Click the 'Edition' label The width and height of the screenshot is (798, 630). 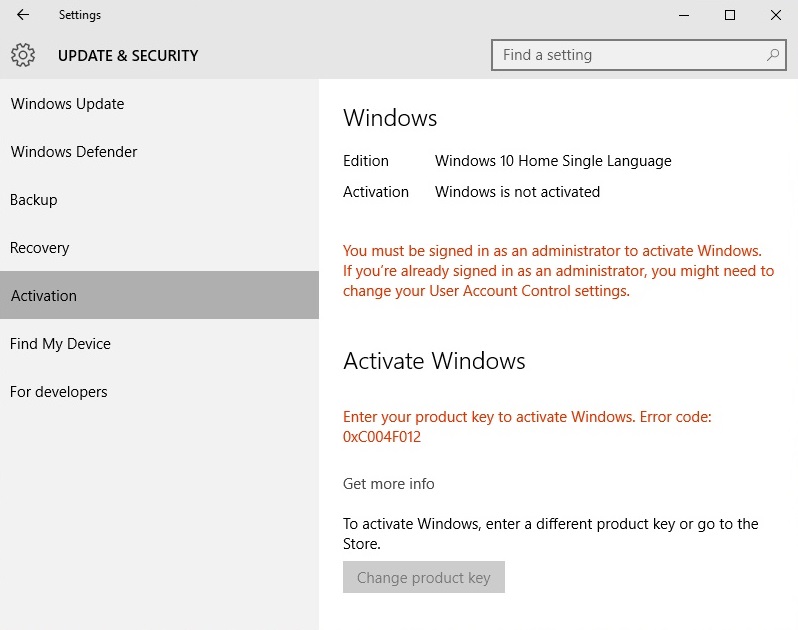click(365, 161)
